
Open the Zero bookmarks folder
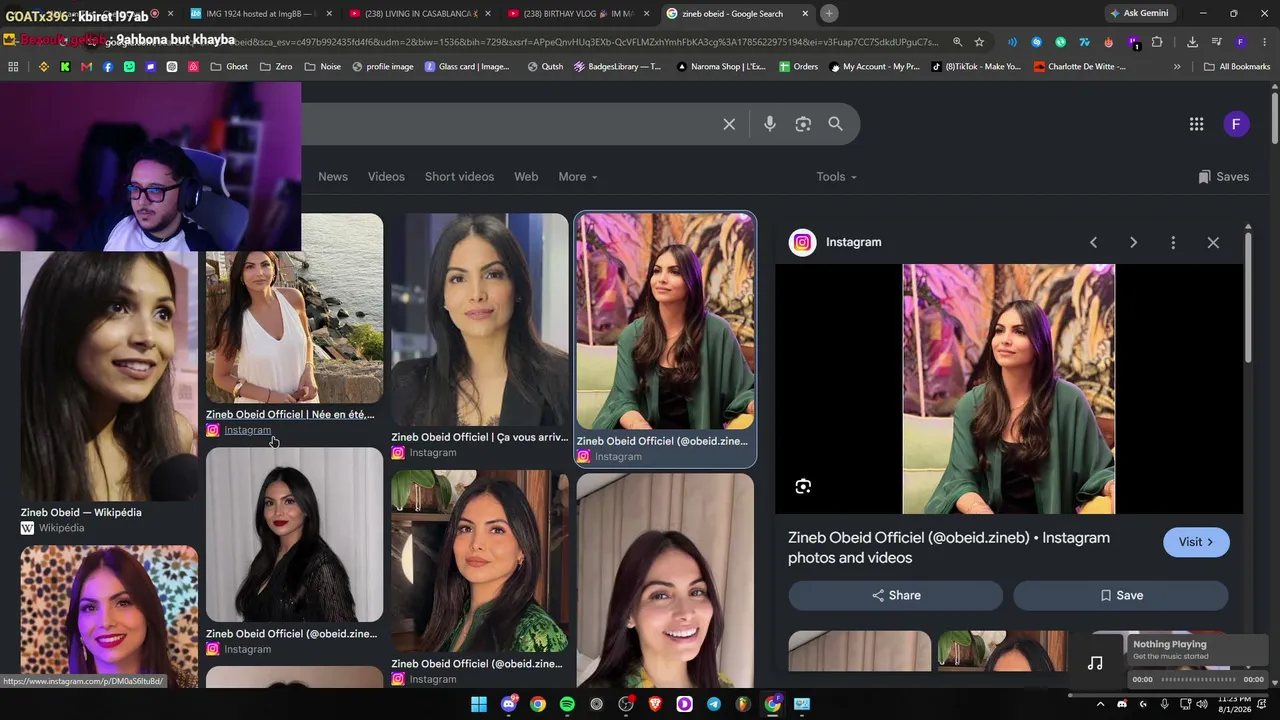(276, 67)
